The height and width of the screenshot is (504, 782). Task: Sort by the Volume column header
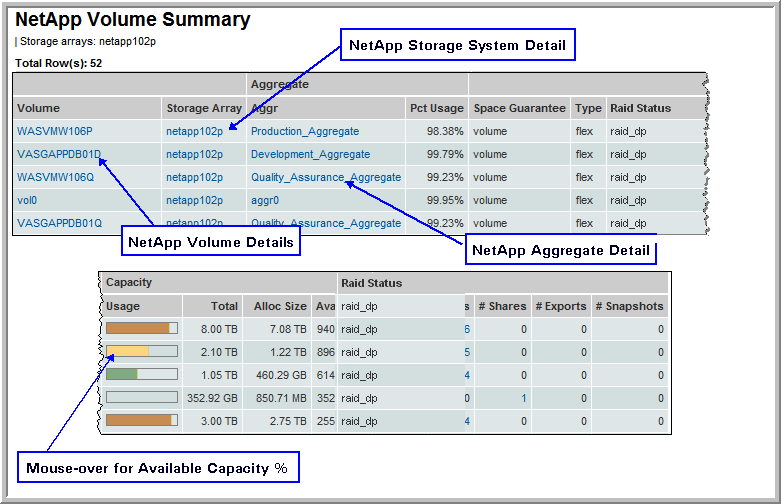point(39,108)
